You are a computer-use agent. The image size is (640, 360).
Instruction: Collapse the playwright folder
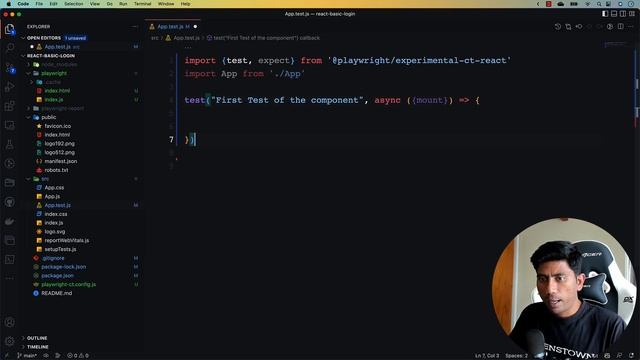click(x=54, y=73)
